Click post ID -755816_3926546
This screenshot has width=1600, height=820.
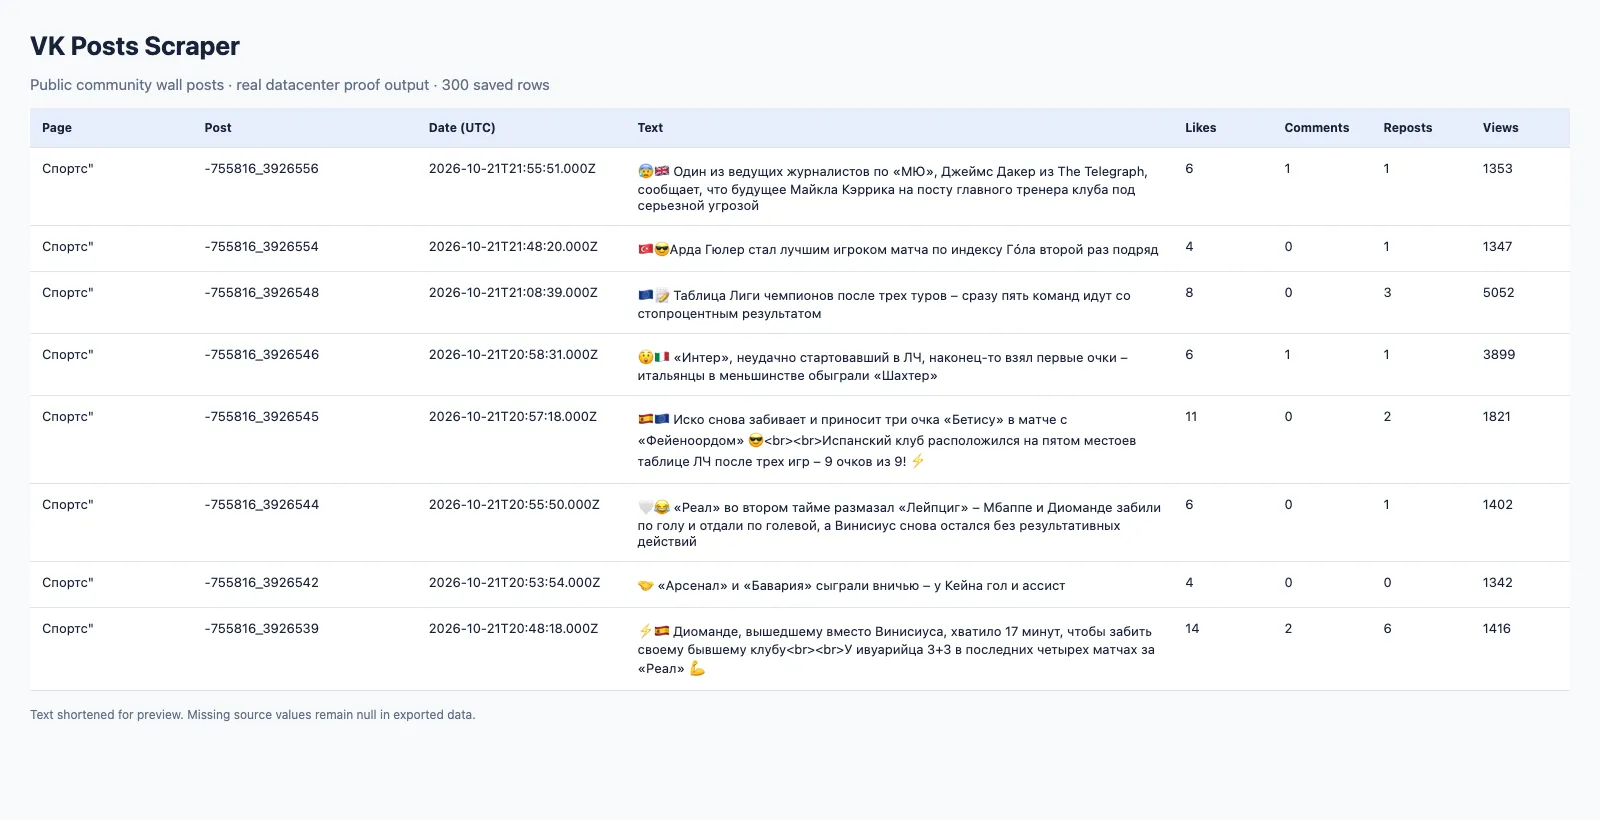pyautogui.click(x=262, y=355)
